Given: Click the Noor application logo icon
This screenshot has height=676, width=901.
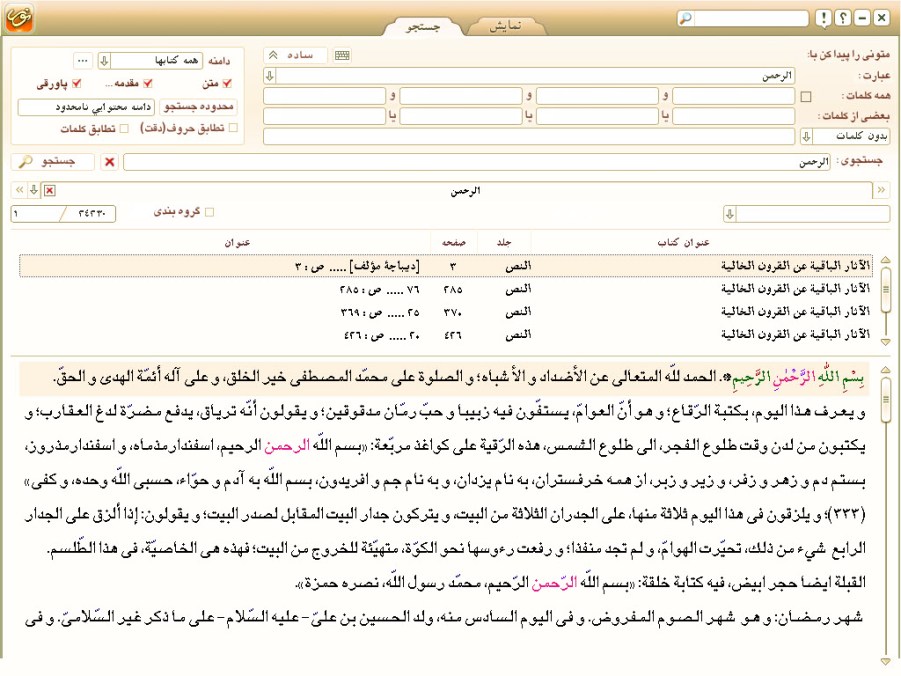Looking at the screenshot, I should click(19, 18).
